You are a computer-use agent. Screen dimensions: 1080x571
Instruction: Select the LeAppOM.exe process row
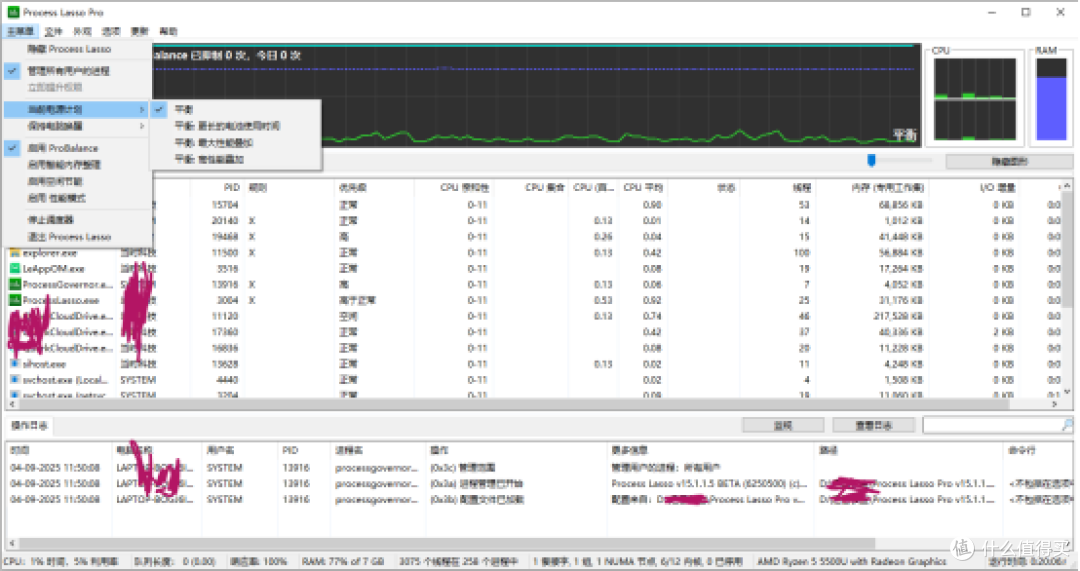point(534,269)
